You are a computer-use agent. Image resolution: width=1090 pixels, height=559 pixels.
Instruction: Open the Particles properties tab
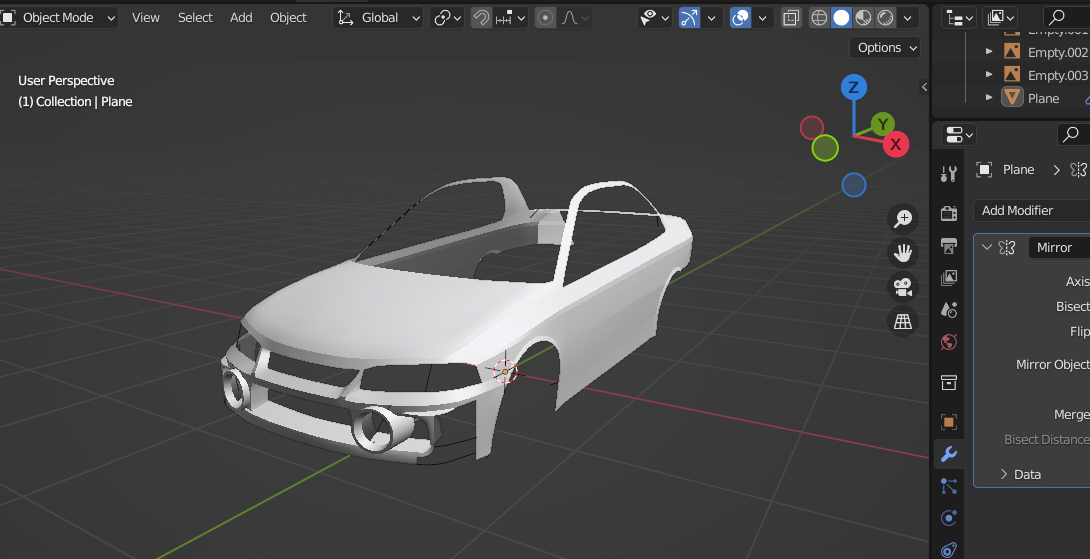(x=949, y=486)
